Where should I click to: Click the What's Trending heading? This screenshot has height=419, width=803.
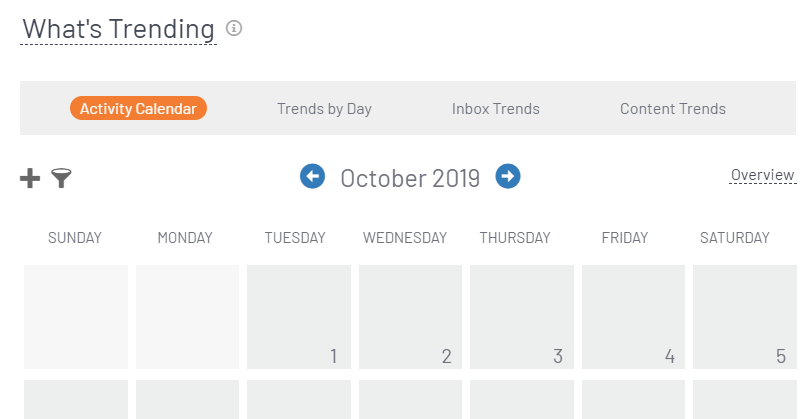118,29
